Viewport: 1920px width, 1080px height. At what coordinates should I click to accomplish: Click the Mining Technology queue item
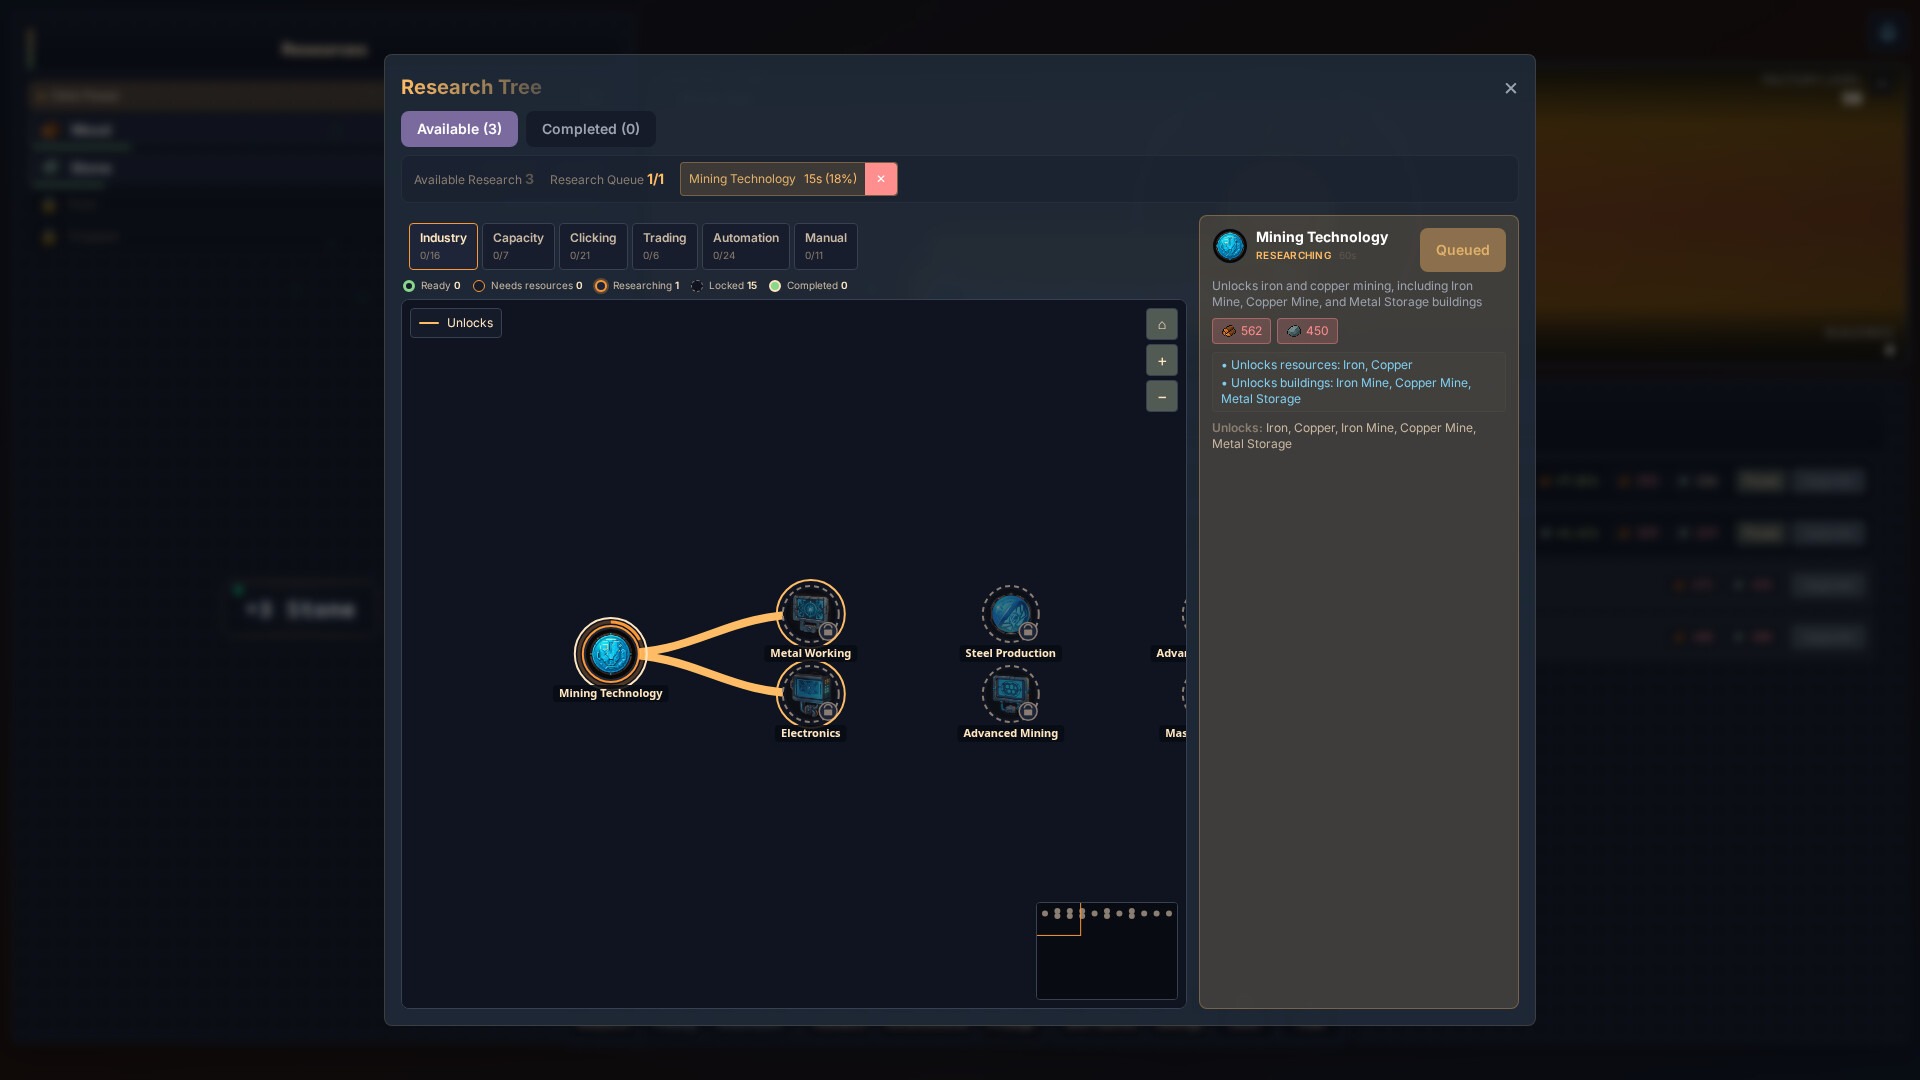(772, 179)
